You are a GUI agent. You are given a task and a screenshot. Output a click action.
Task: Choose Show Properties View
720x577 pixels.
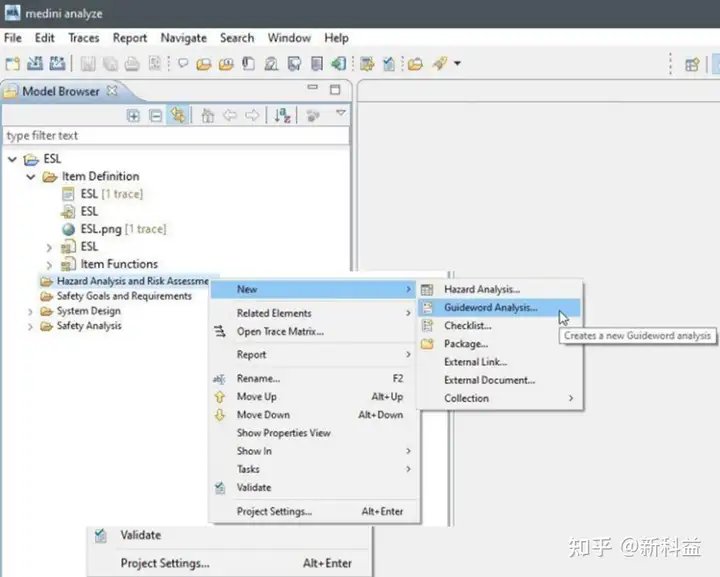pyautogui.click(x=314, y=433)
